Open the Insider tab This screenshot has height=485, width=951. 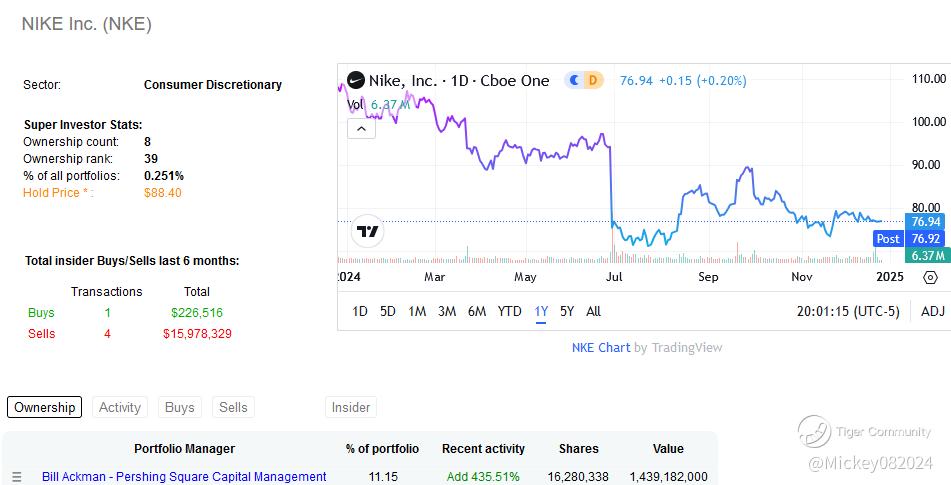coord(351,407)
